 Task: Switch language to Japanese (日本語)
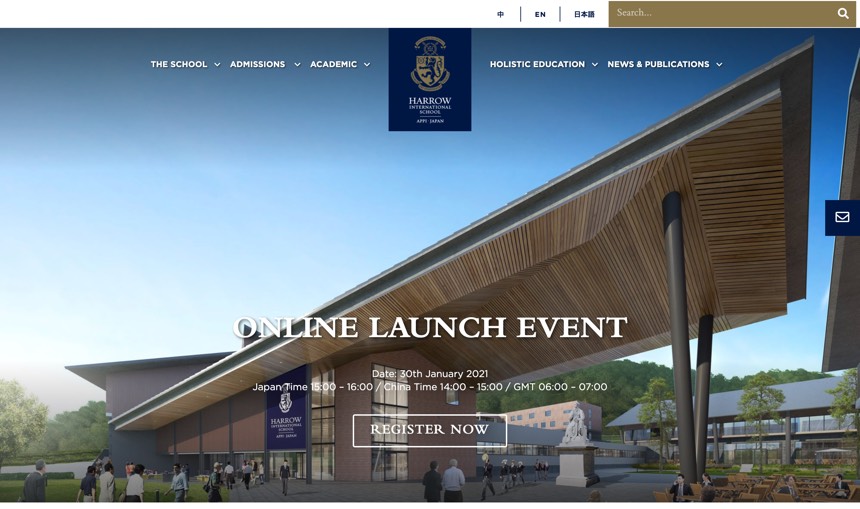(x=584, y=14)
